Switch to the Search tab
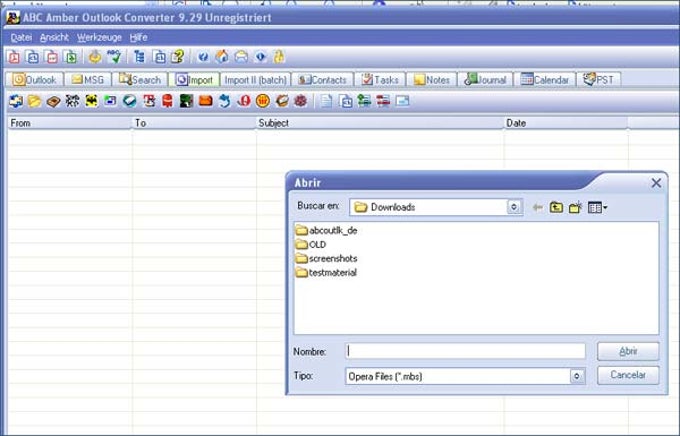Screen dimensions: 680x436 pyautogui.click(x=140, y=80)
